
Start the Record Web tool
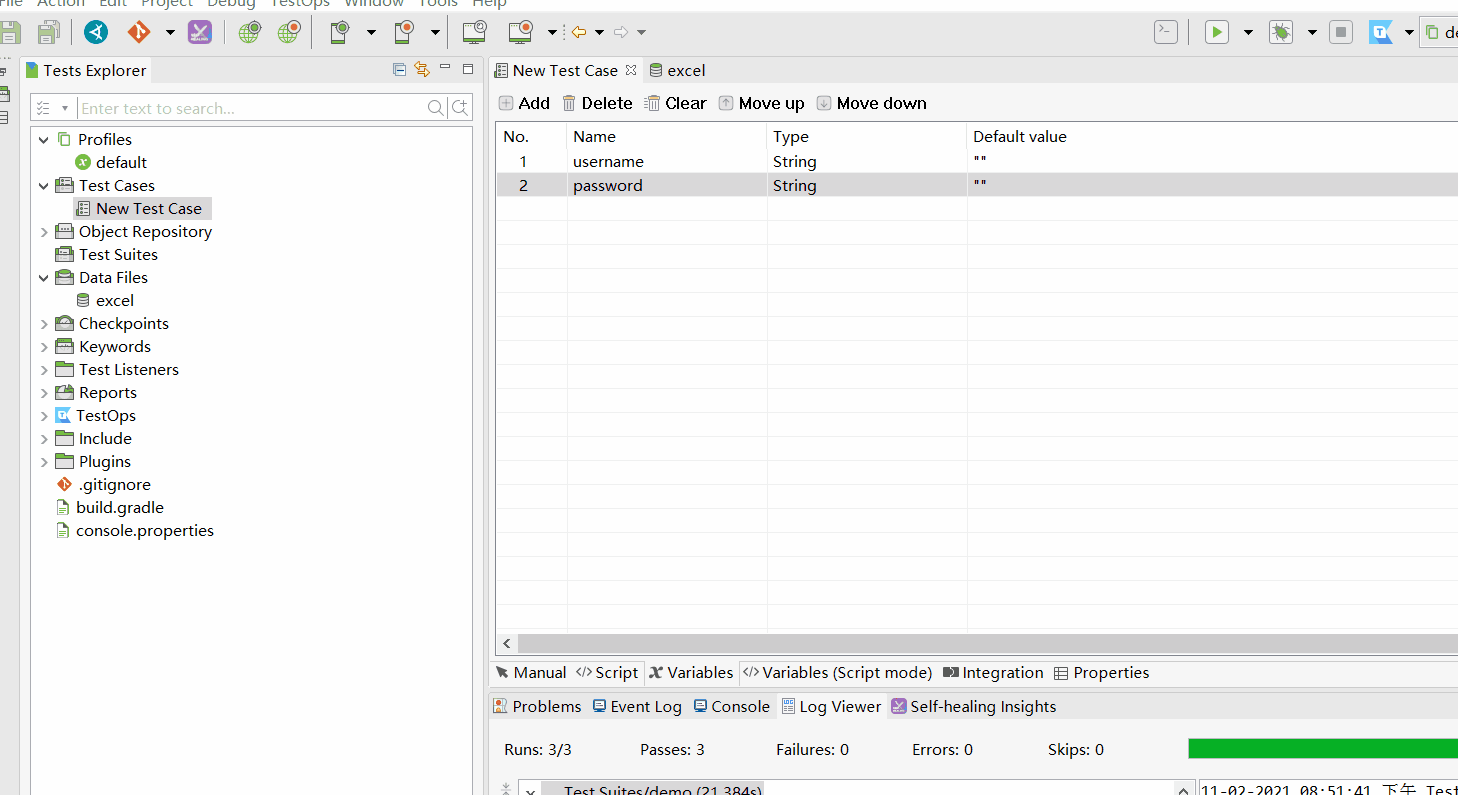tap(289, 32)
